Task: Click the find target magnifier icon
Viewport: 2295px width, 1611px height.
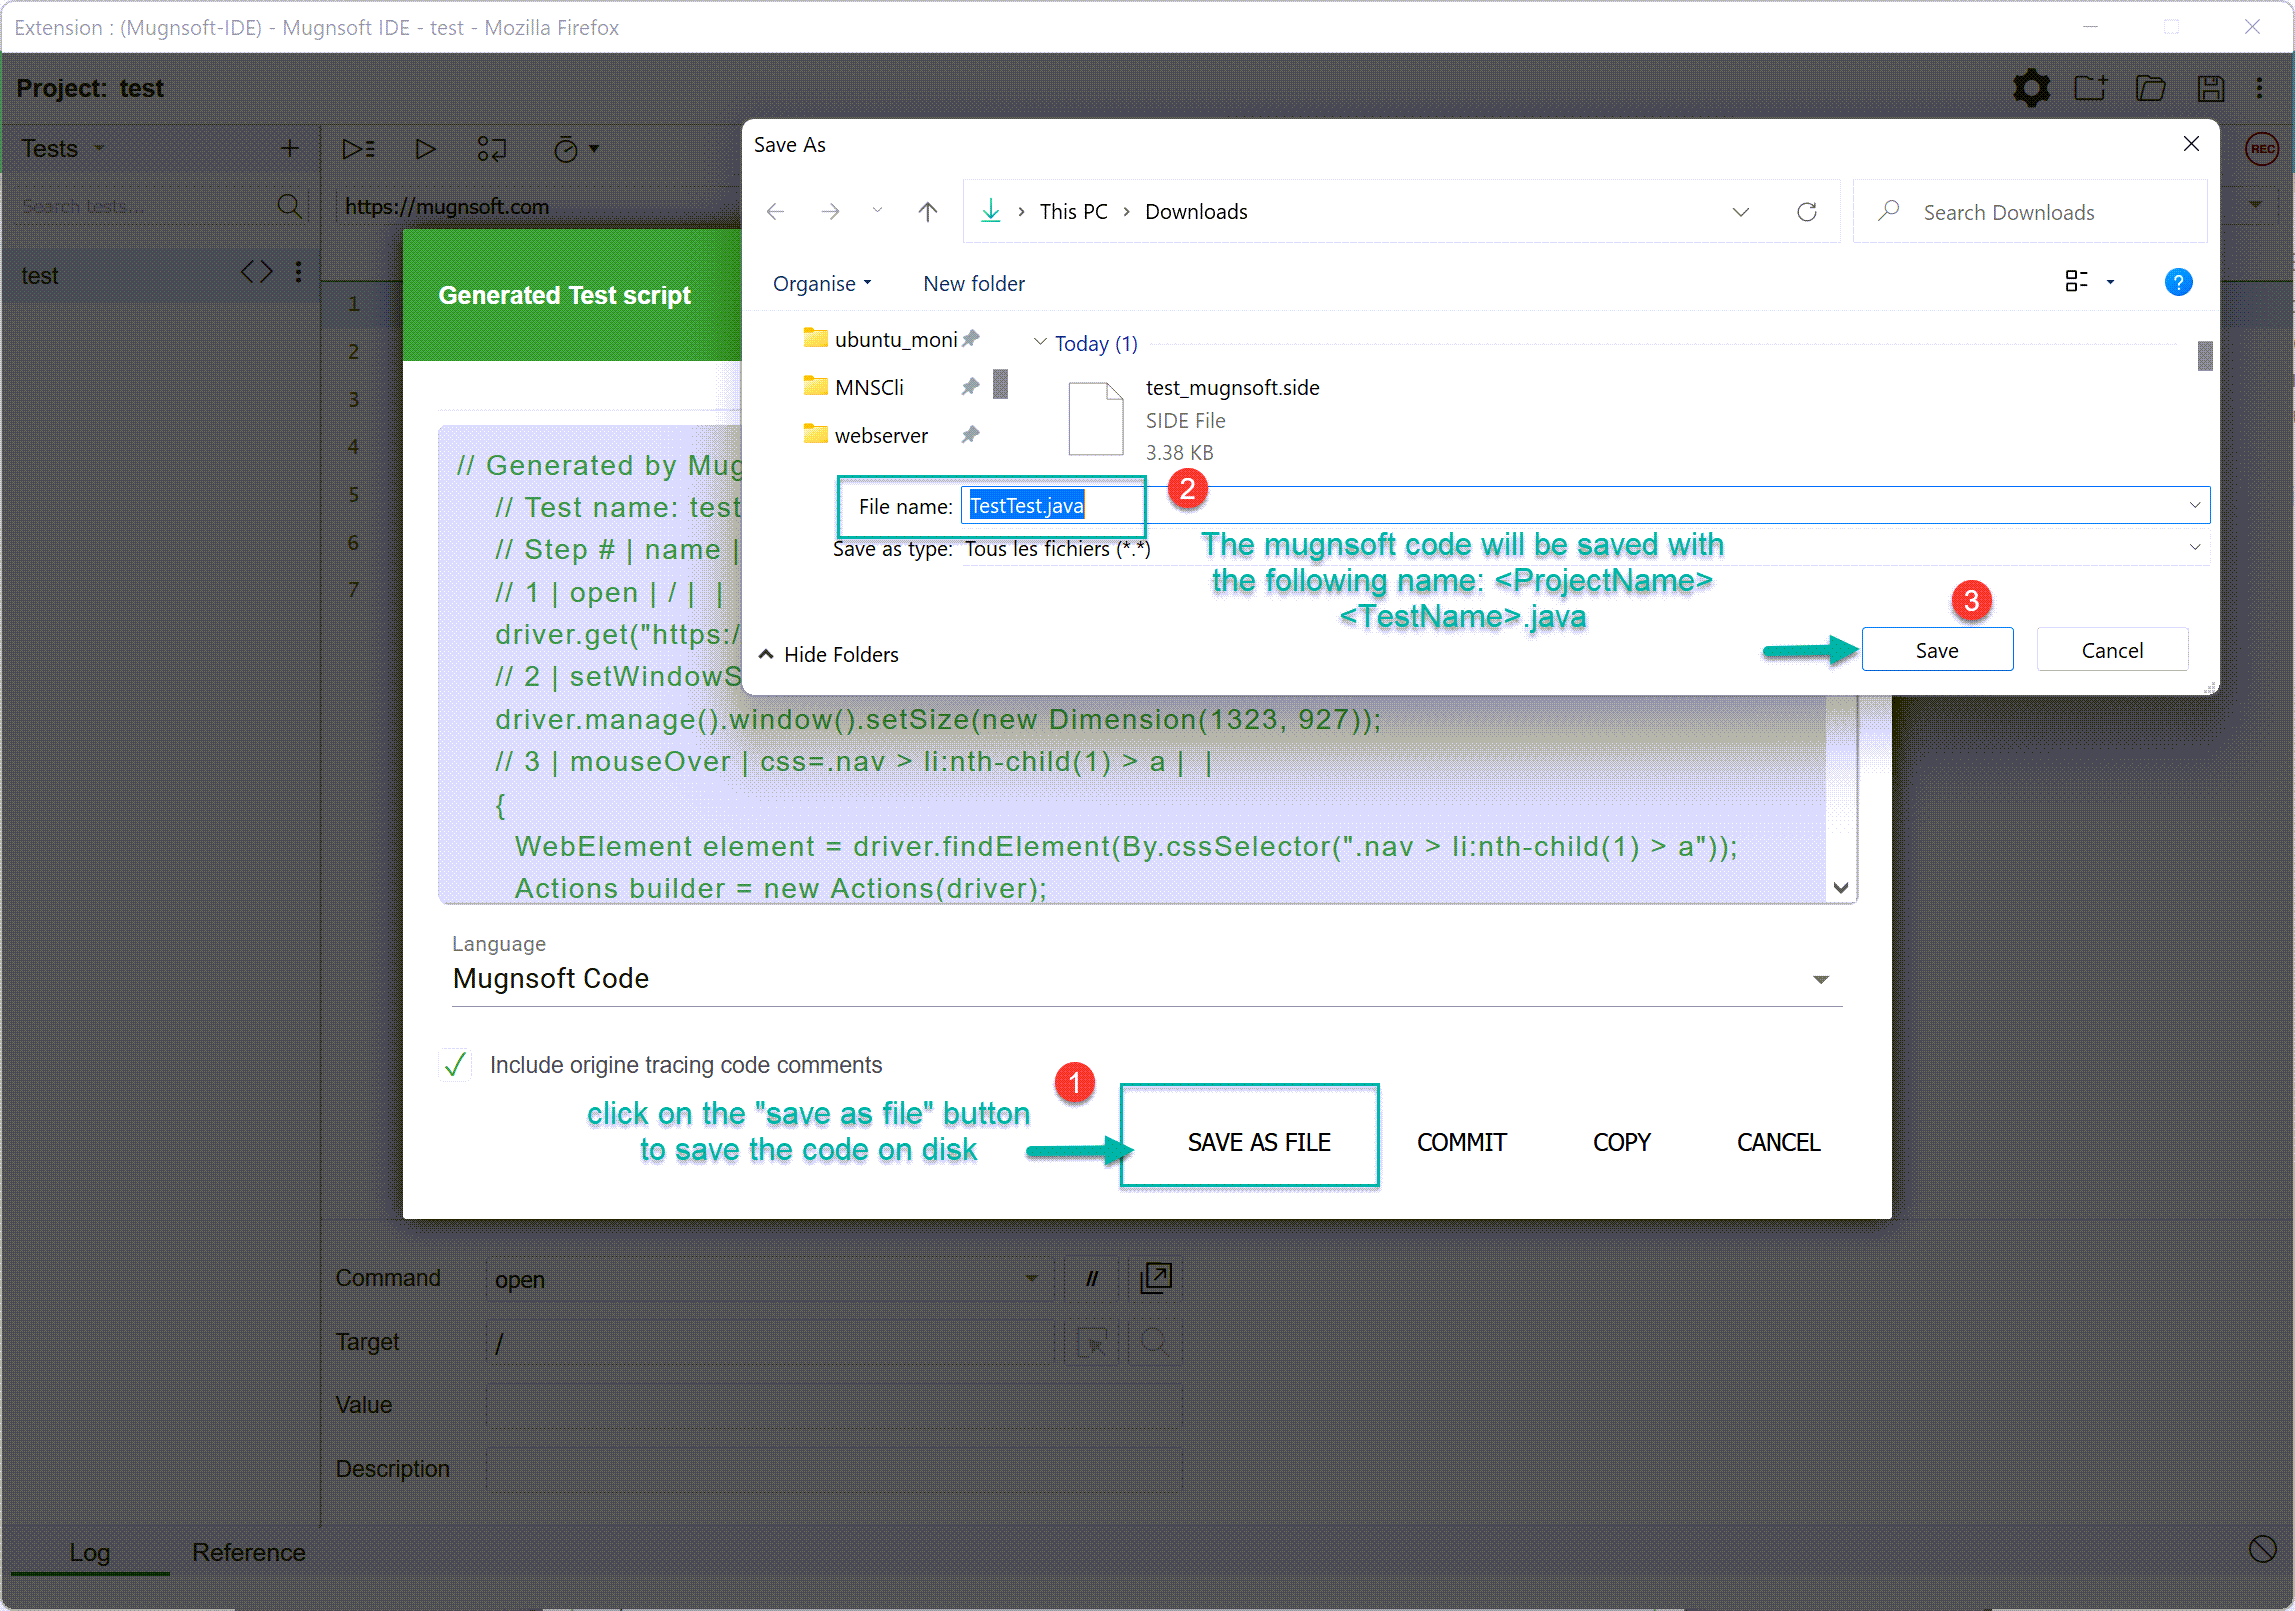Action: pos(1156,1342)
